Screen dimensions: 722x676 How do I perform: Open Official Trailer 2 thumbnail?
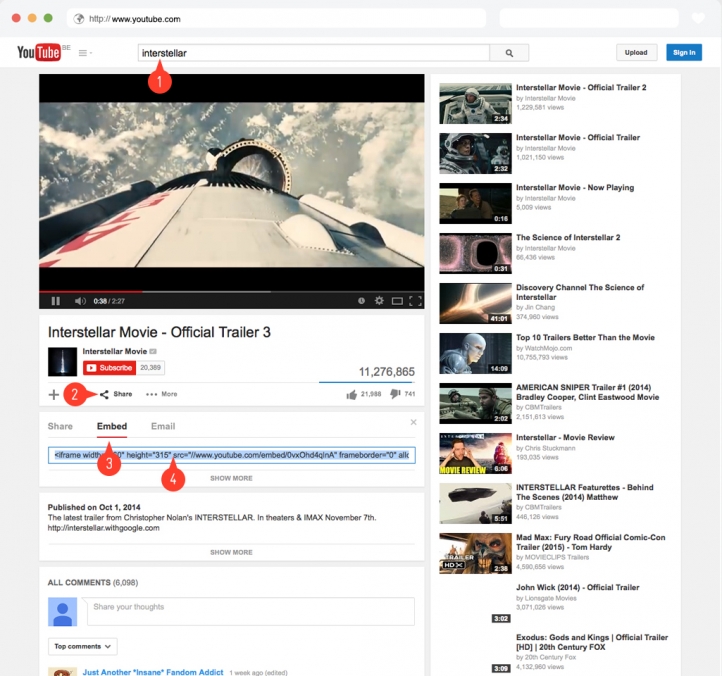tap(475, 104)
